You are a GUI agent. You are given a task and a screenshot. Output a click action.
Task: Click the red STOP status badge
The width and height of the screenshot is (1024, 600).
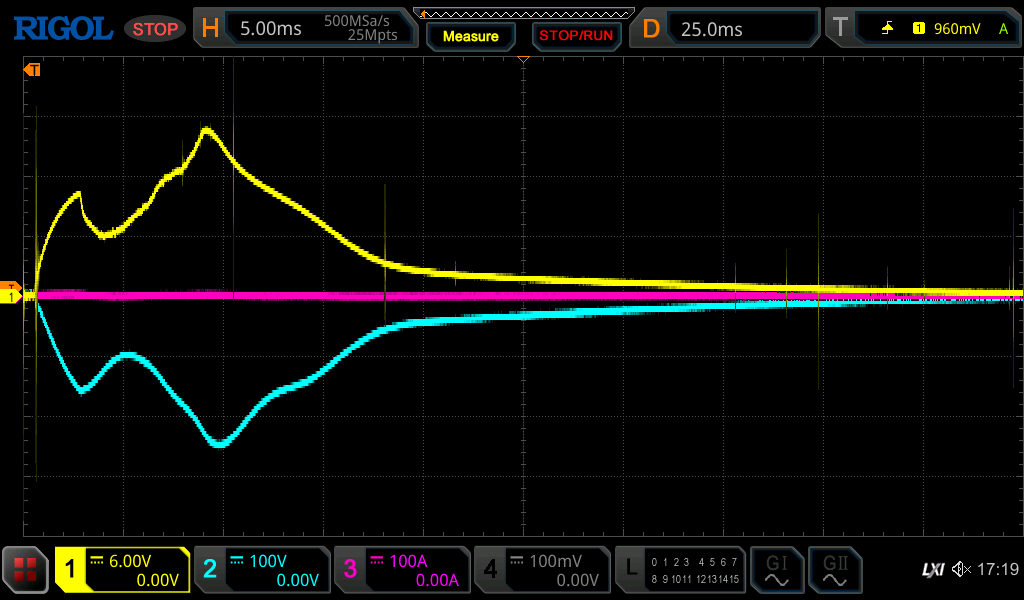(x=155, y=29)
